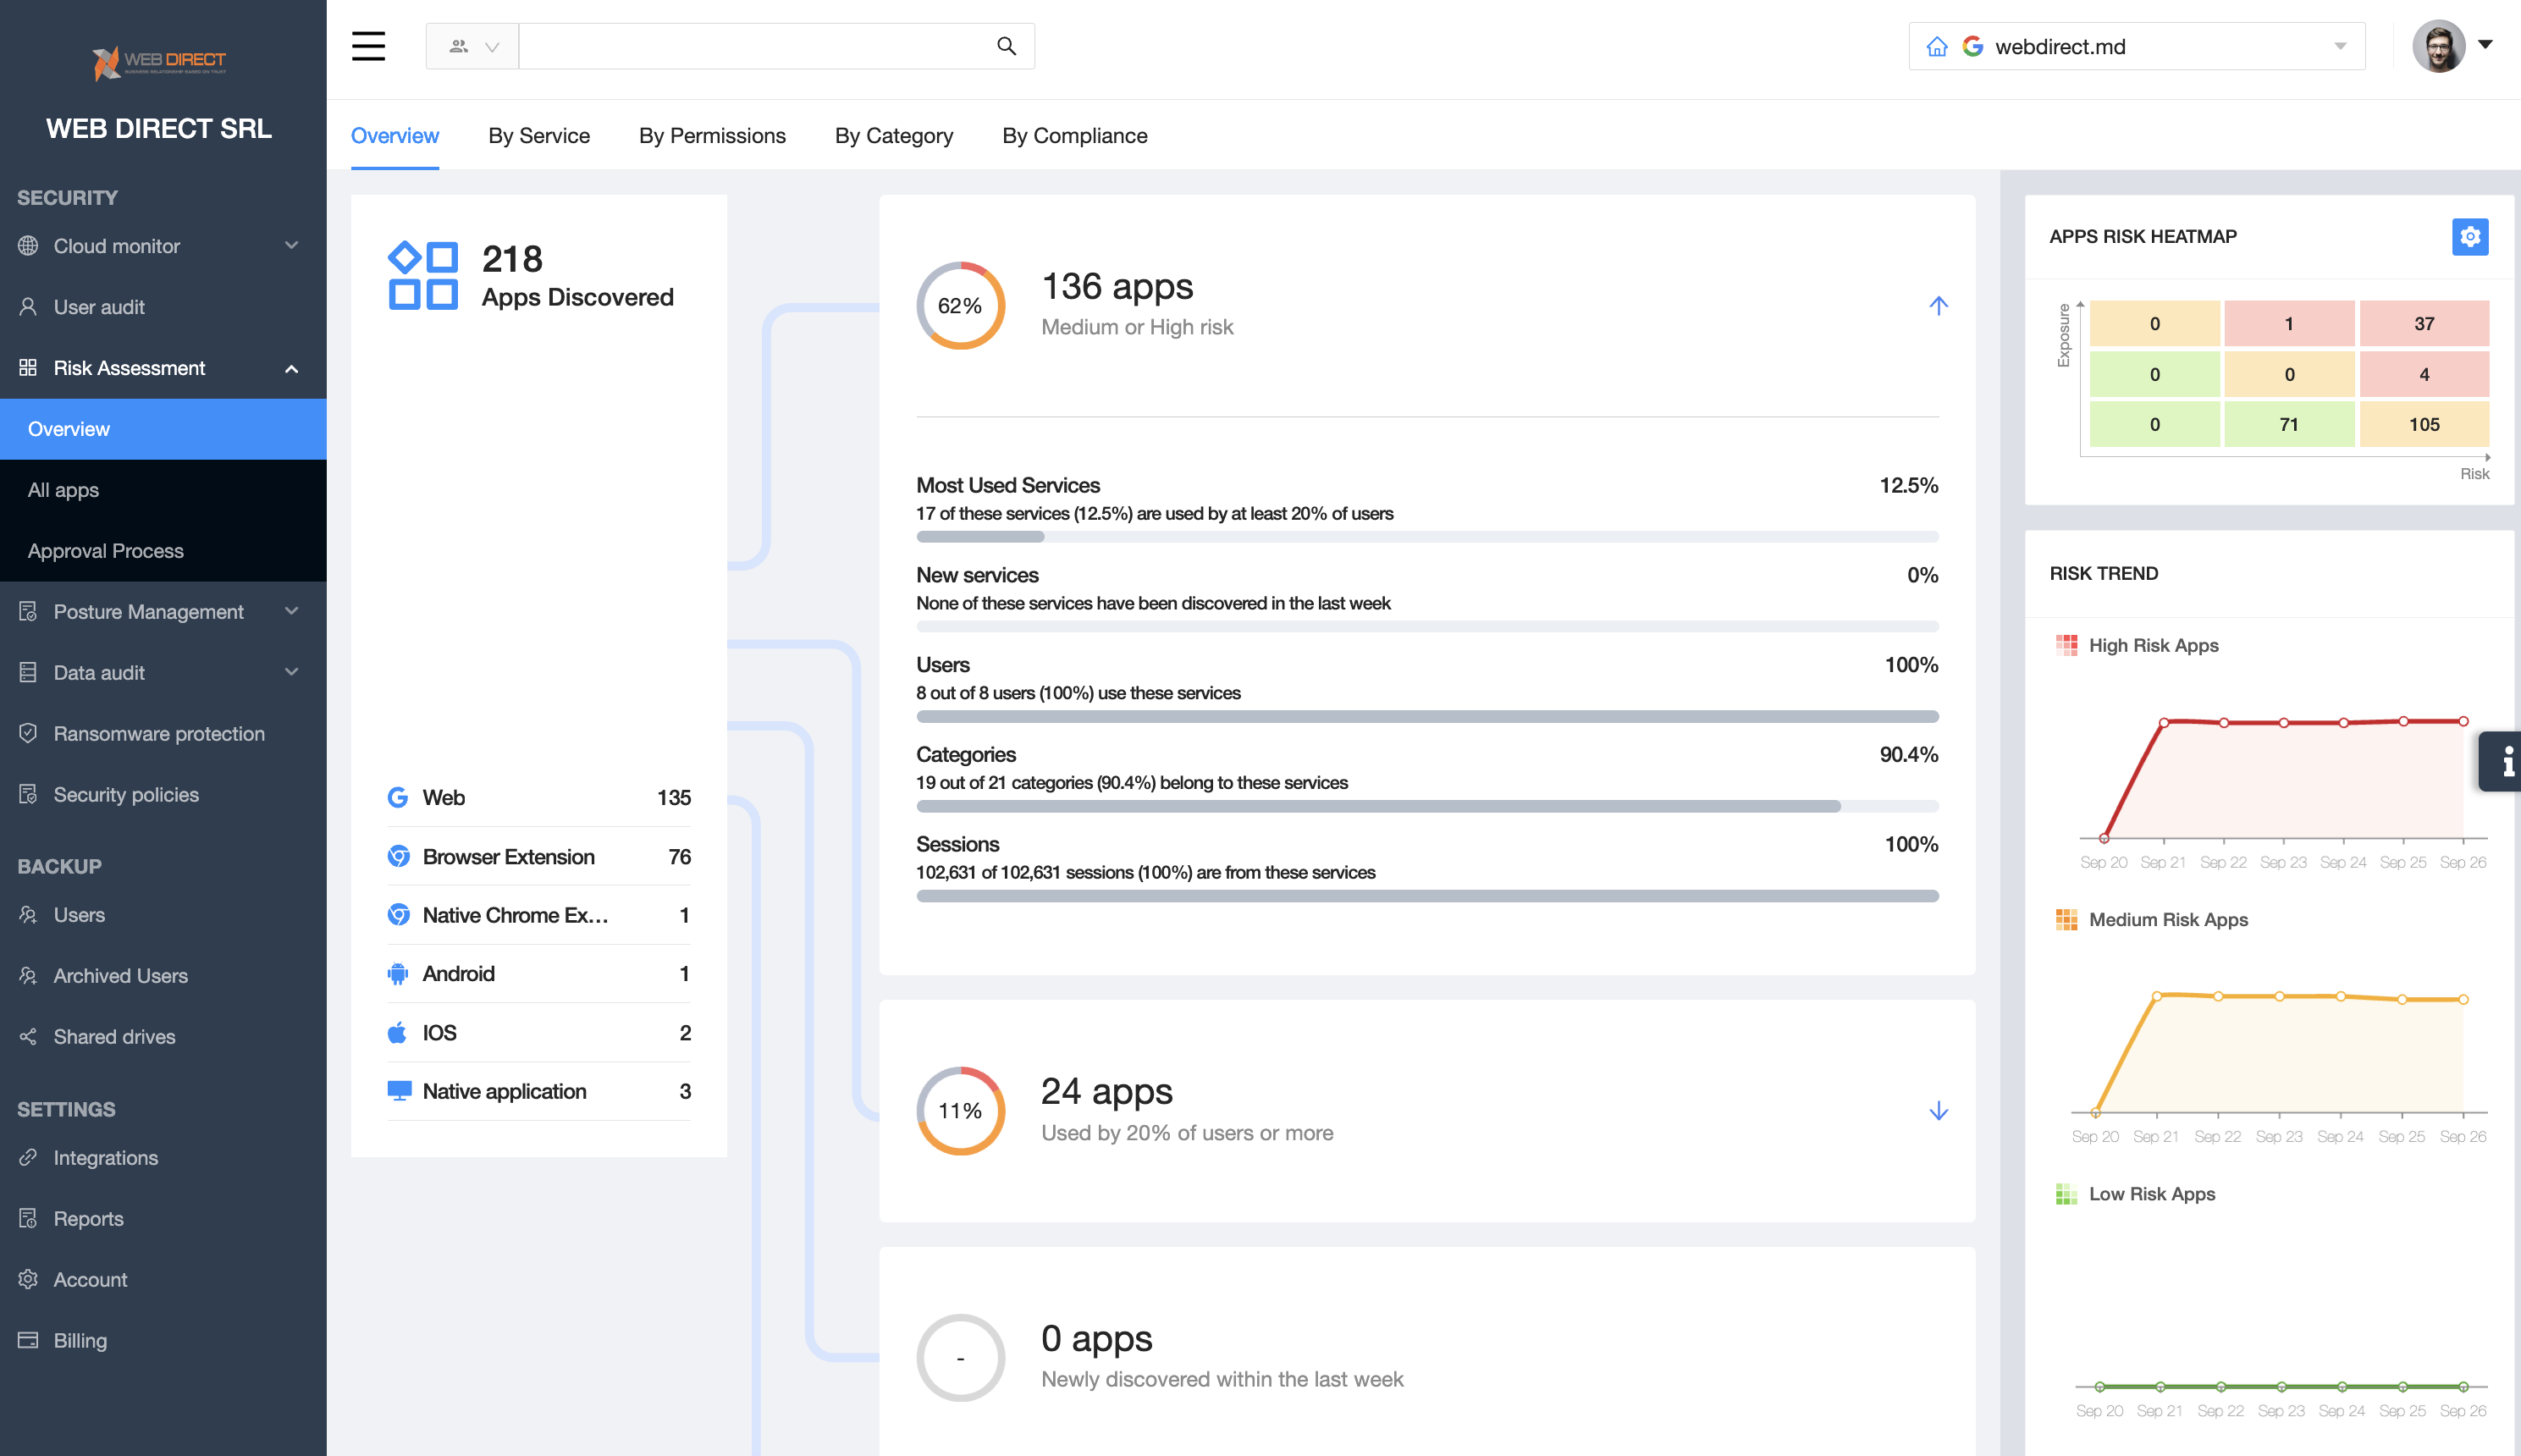Open the All apps page

(63, 490)
